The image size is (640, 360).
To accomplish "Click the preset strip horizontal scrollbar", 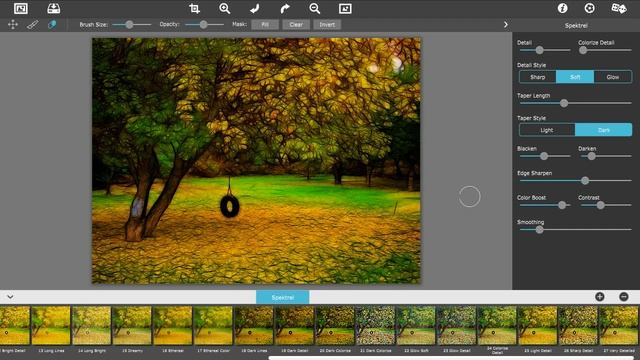I will 451,358.
